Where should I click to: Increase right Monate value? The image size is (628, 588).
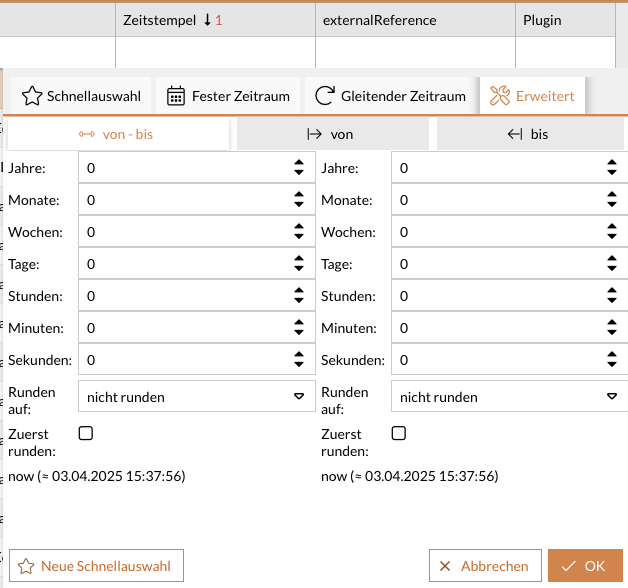tap(612, 195)
